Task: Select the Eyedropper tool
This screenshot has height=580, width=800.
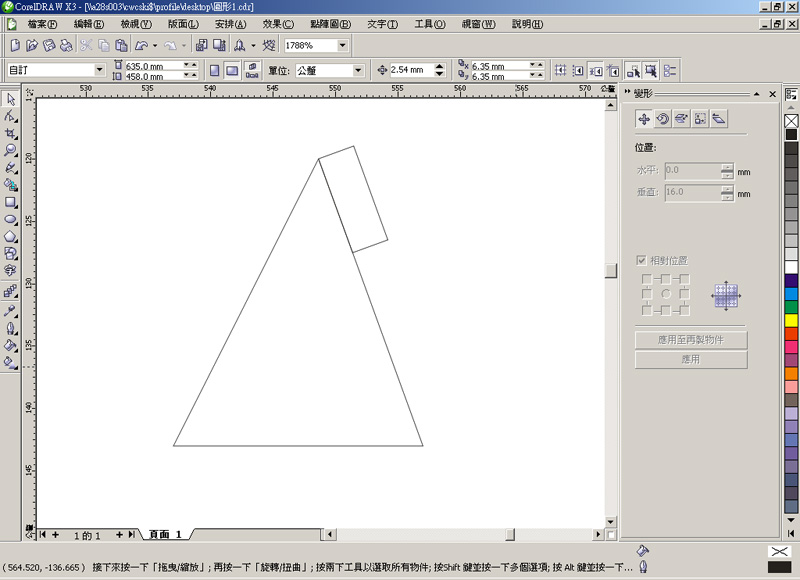Action: pyautogui.click(x=10, y=311)
